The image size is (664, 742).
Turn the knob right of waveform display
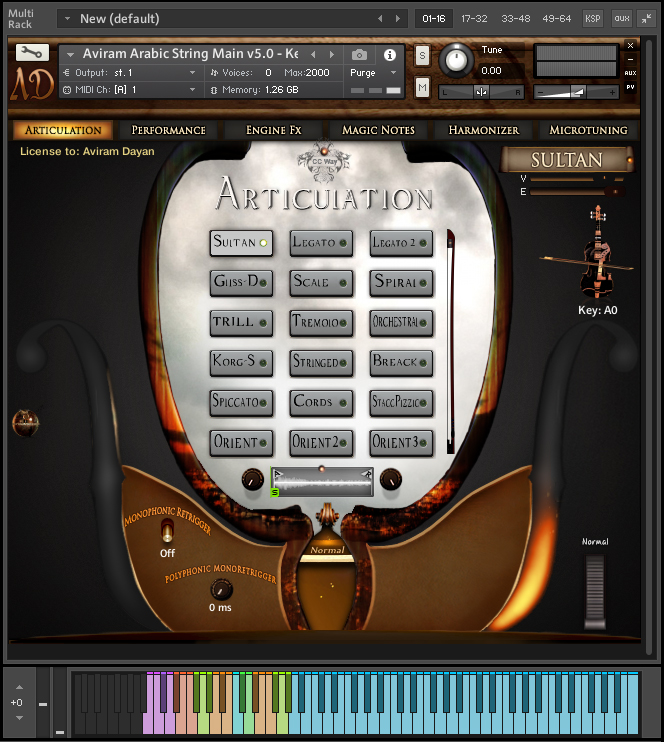tap(391, 479)
